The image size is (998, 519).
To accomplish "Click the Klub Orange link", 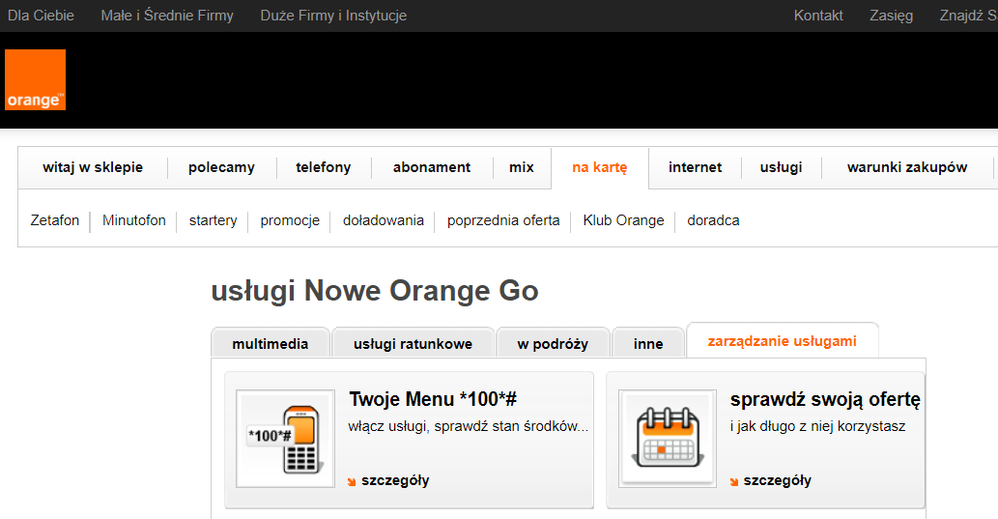I will (x=624, y=220).
